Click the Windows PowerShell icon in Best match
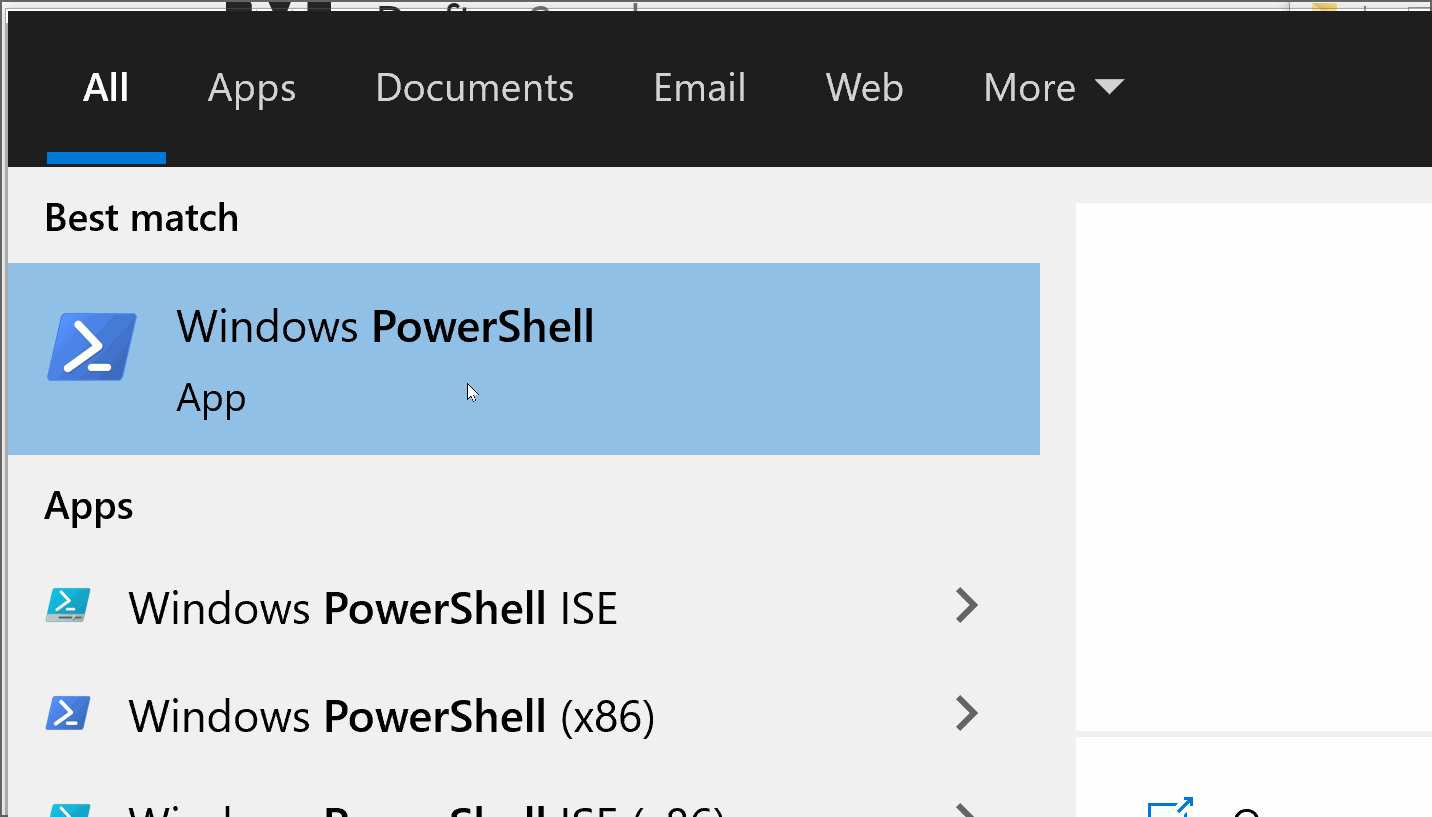This screenshot has width=1432, height=817. (91, 346)
